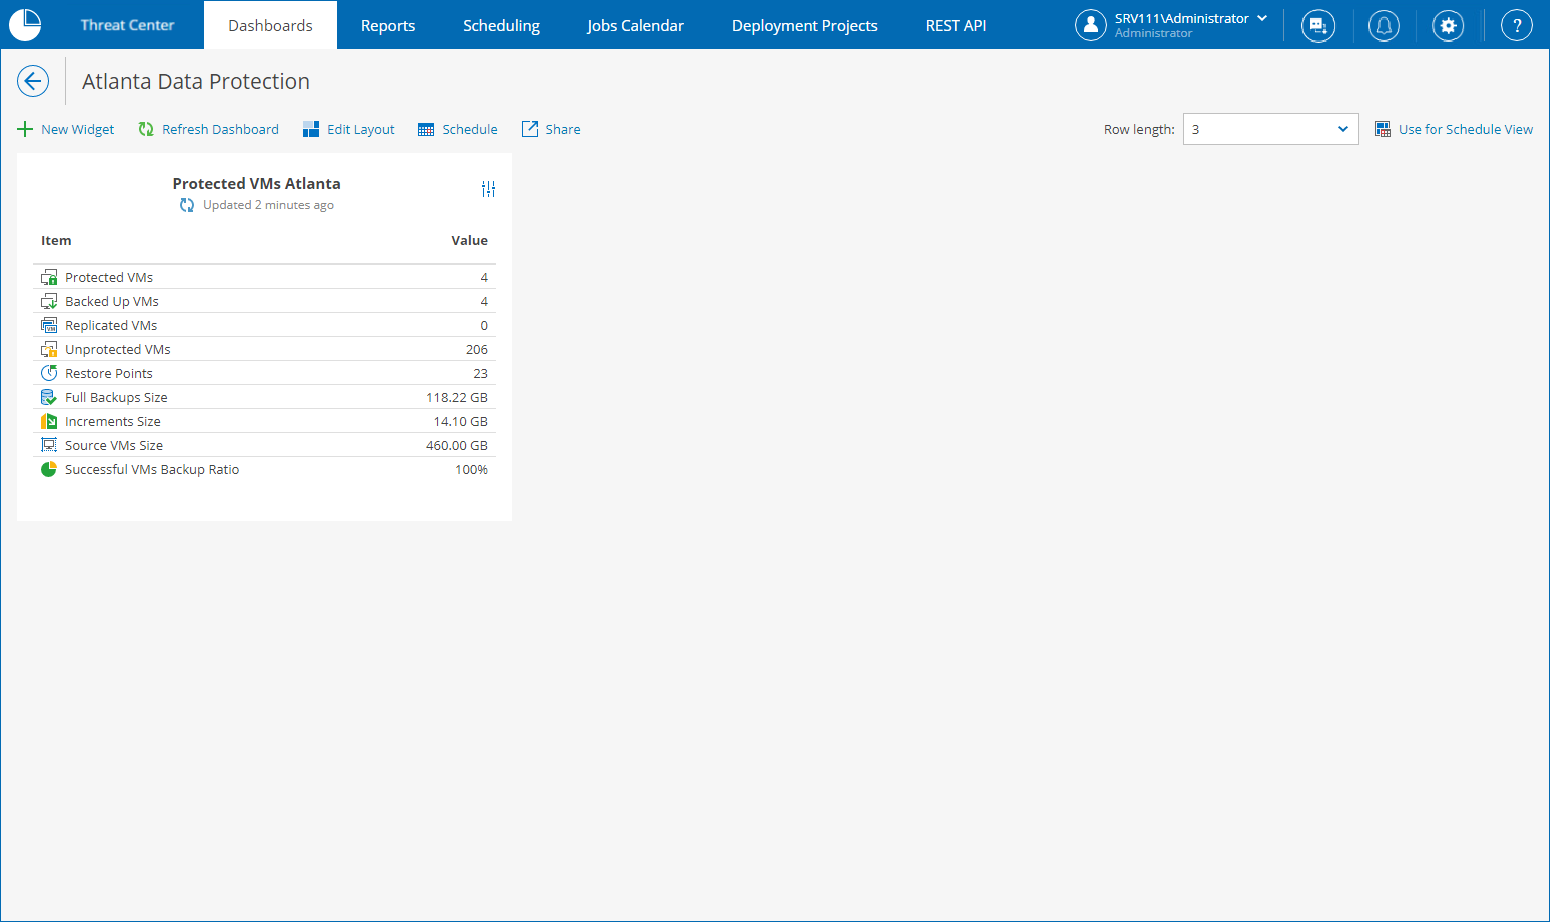Click the Replicated VMs row icon
Image resolution: width=1550 pixels, height=922 pixels.
[x=49, y=325]
